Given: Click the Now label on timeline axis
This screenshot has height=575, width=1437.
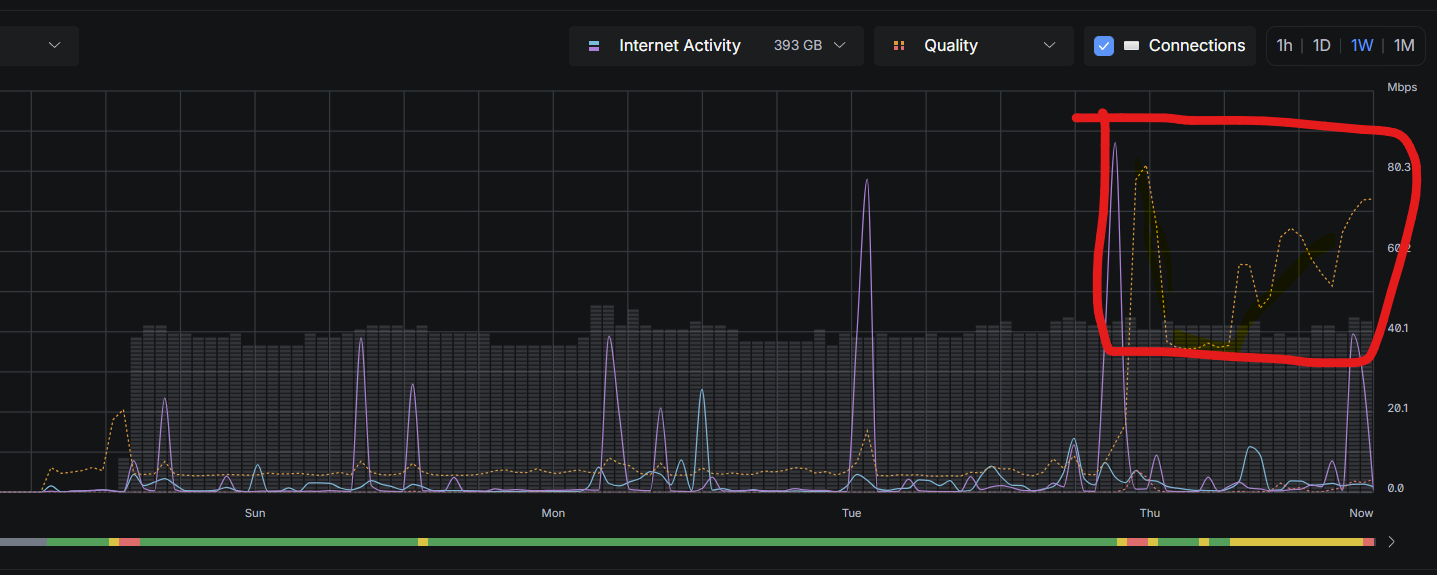Looking at the screenshot, I should [x=1361, y=513].
